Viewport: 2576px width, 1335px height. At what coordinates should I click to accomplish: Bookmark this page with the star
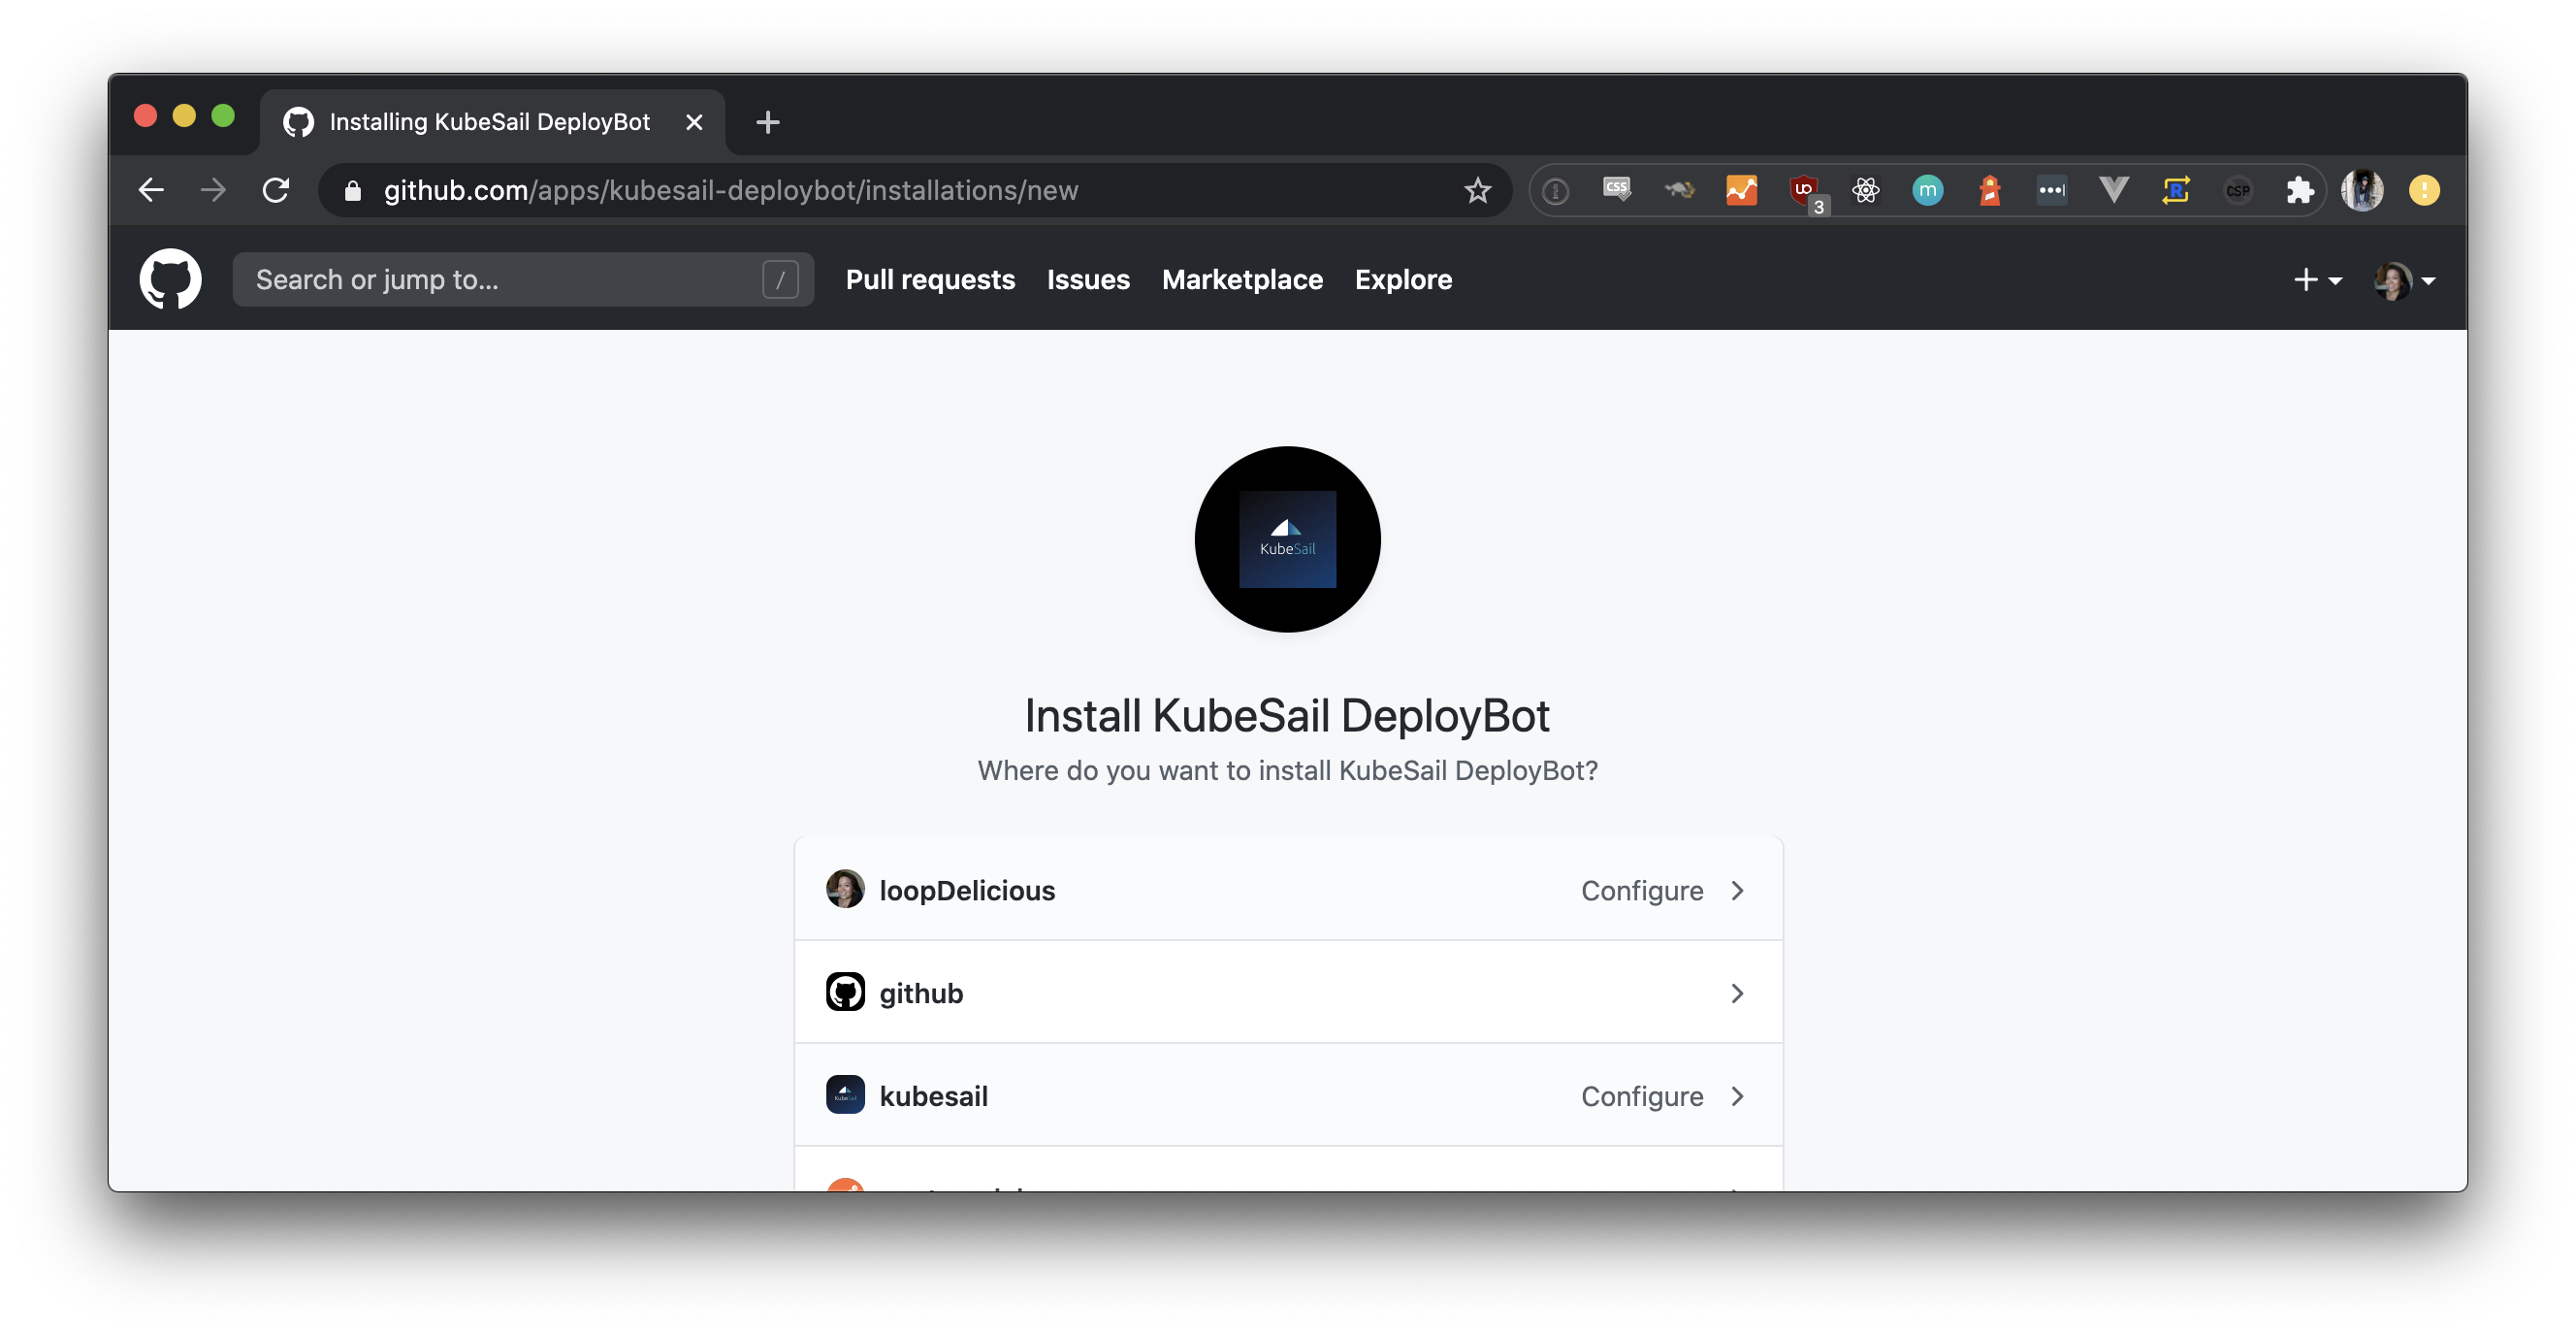pos(1477,190)
